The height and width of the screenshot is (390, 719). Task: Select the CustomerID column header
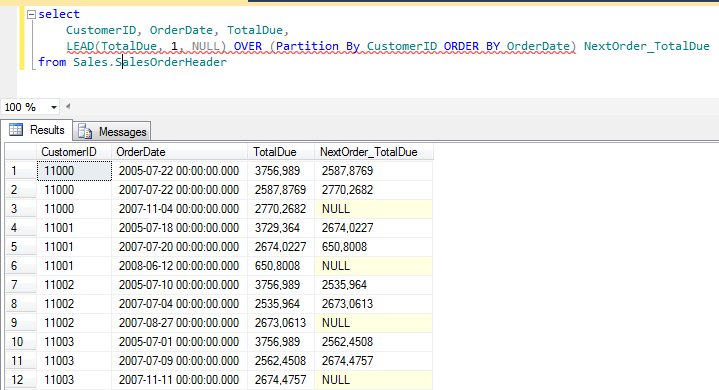tap(74, 152)
